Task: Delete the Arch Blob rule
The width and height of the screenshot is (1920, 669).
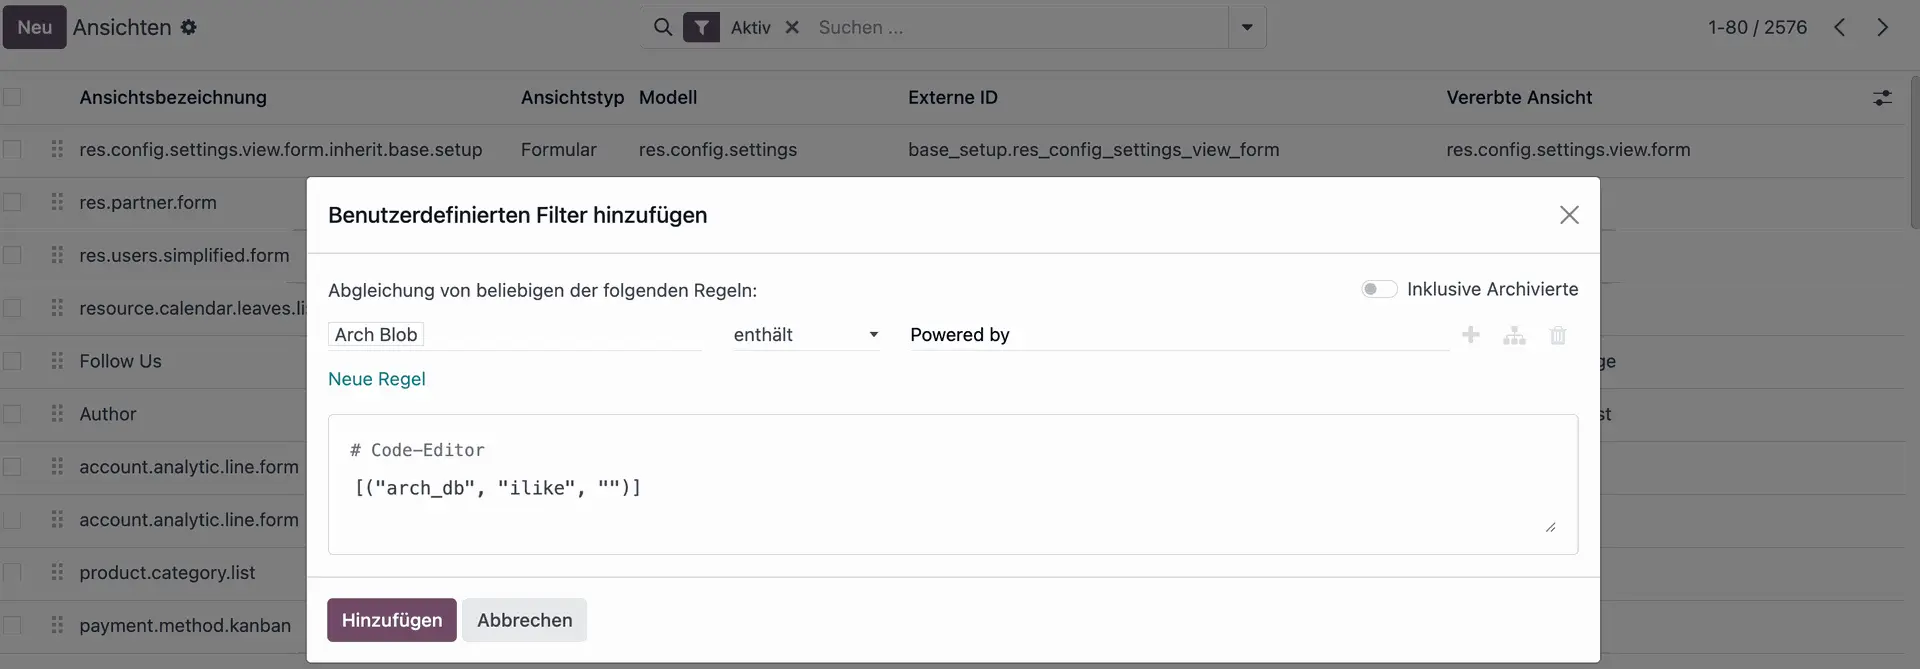Action: [1557, 336]
